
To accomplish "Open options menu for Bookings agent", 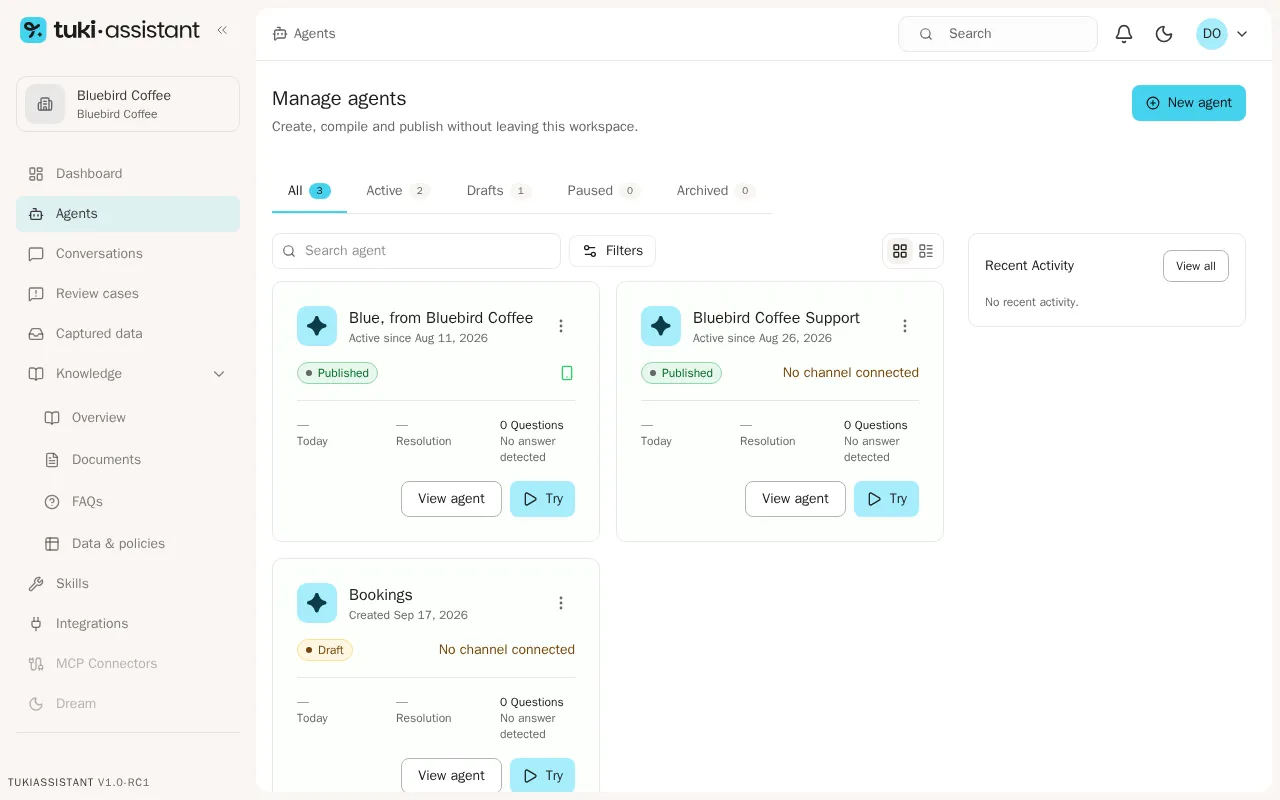I will click(561, 603).
